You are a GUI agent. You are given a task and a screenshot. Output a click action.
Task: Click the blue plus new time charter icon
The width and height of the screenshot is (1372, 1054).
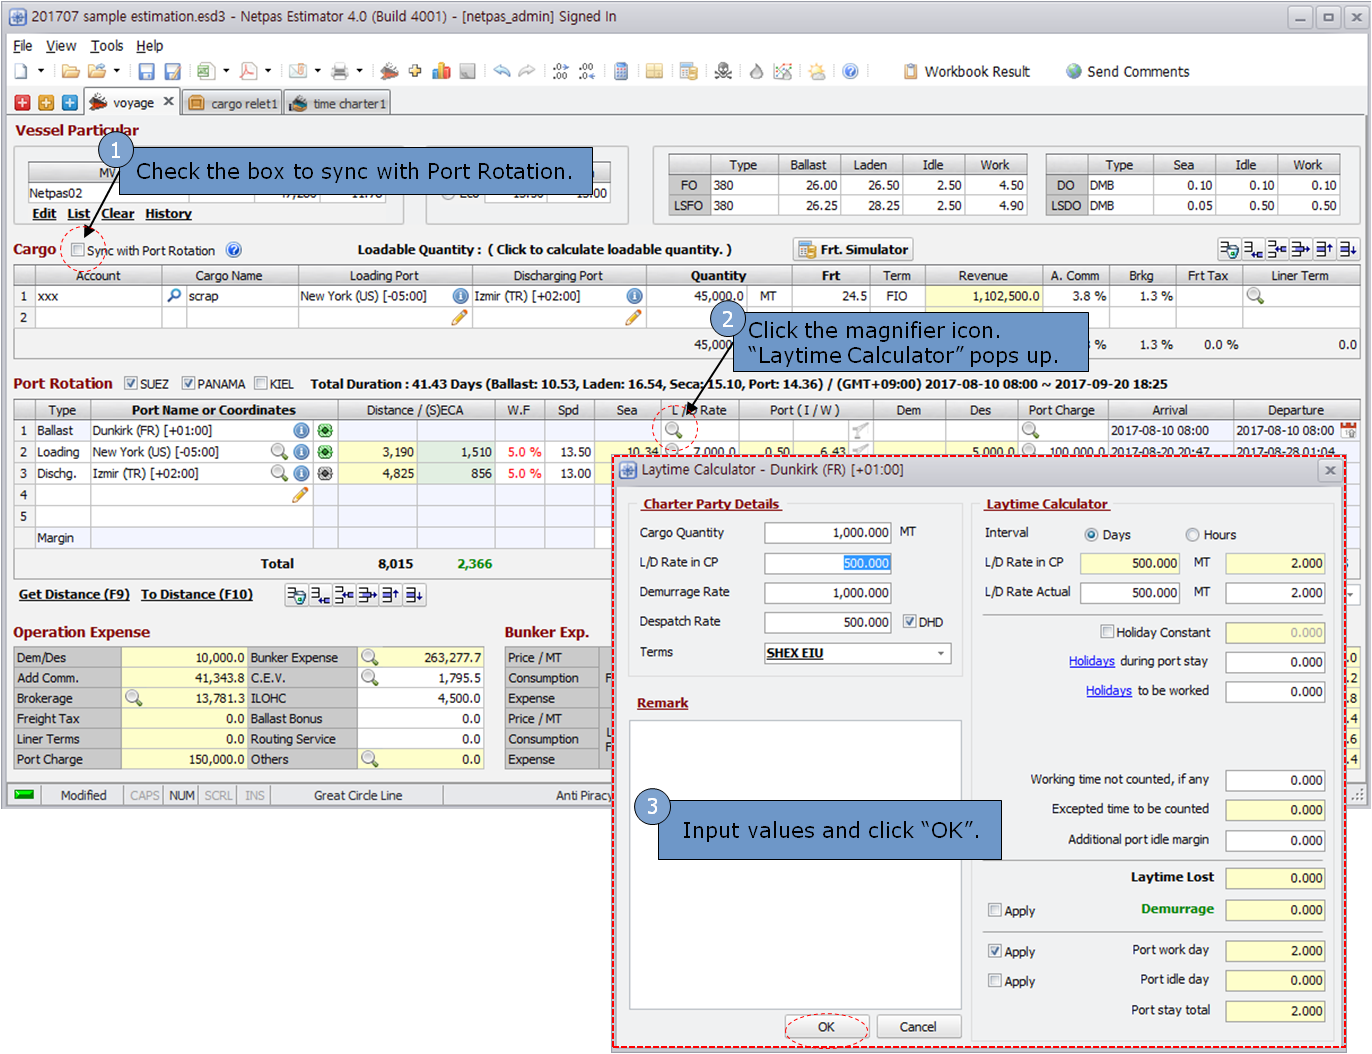click(70, 102)
